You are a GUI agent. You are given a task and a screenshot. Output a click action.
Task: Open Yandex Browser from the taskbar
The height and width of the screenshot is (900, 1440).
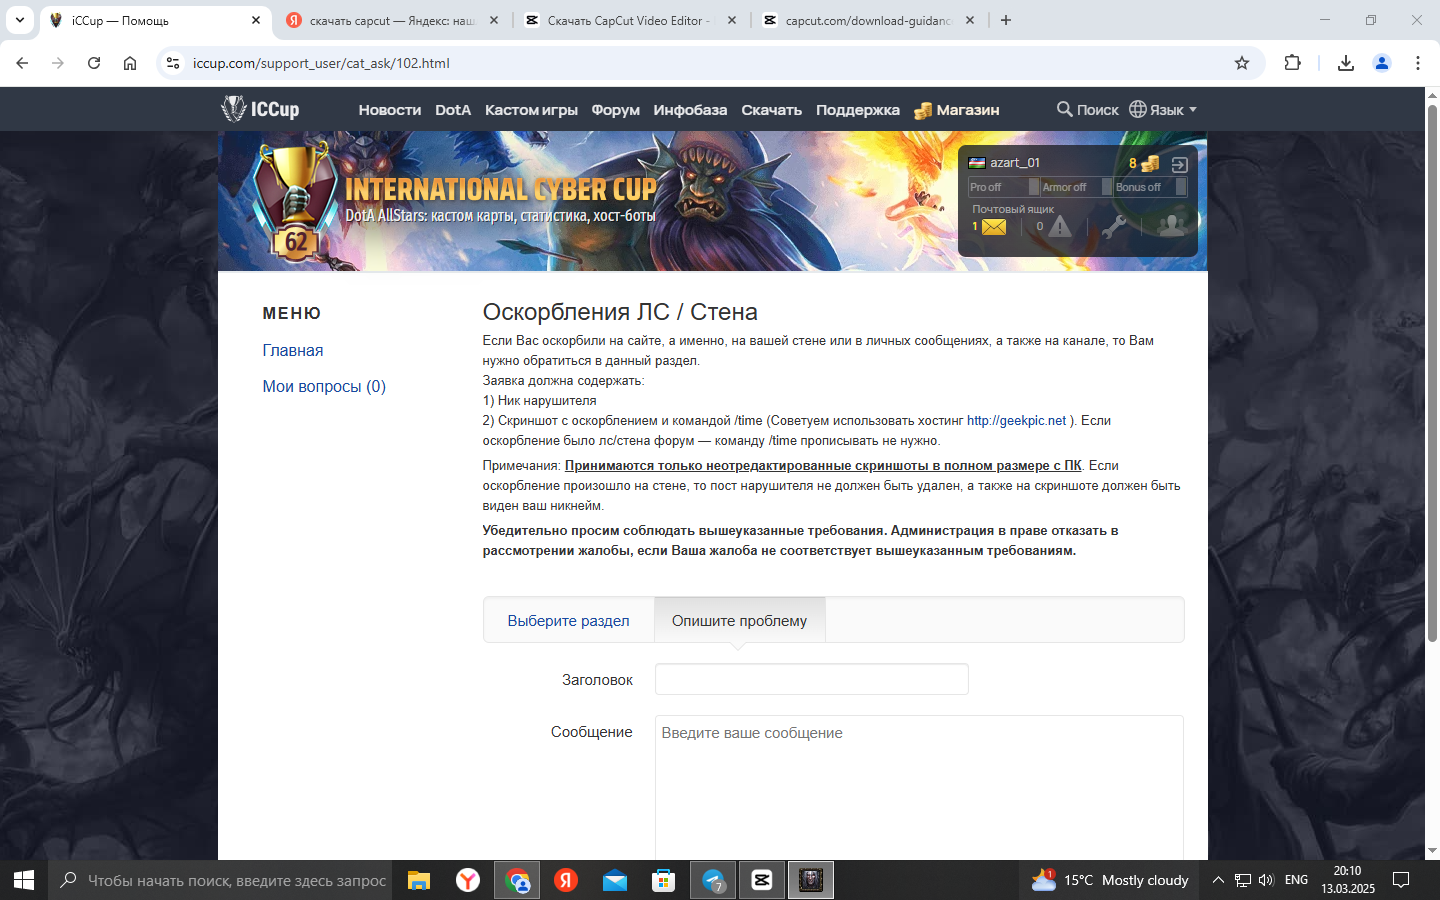coord(468,880)
